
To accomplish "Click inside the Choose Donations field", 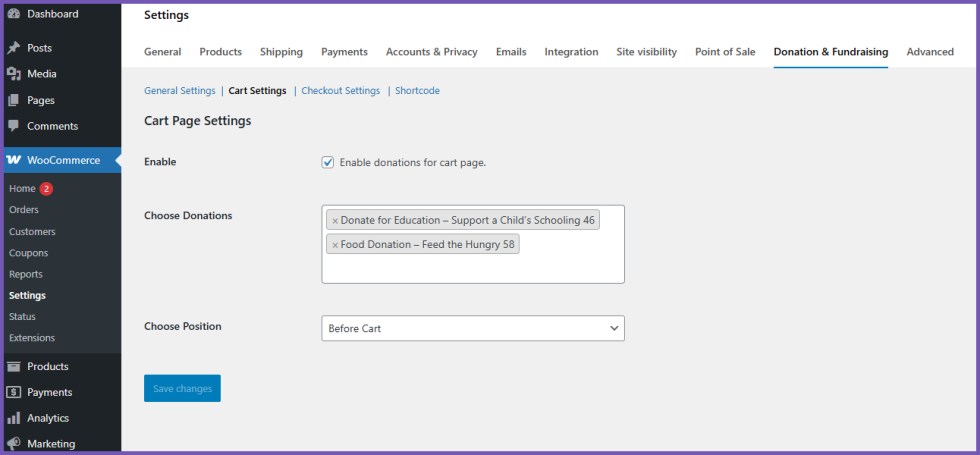I will click(472, 268).
